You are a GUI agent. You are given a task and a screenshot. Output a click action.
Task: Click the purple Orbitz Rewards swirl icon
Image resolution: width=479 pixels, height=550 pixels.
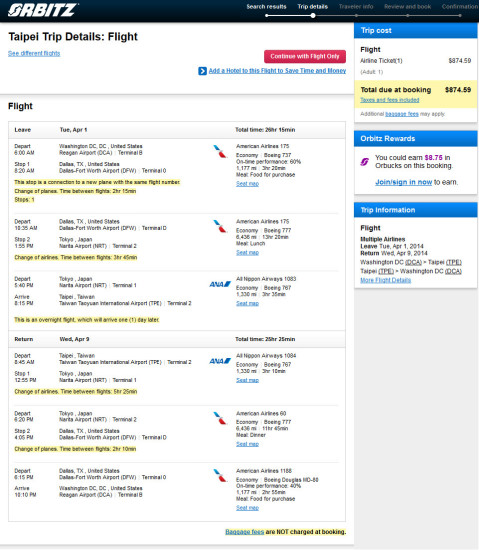coord(365,162)
